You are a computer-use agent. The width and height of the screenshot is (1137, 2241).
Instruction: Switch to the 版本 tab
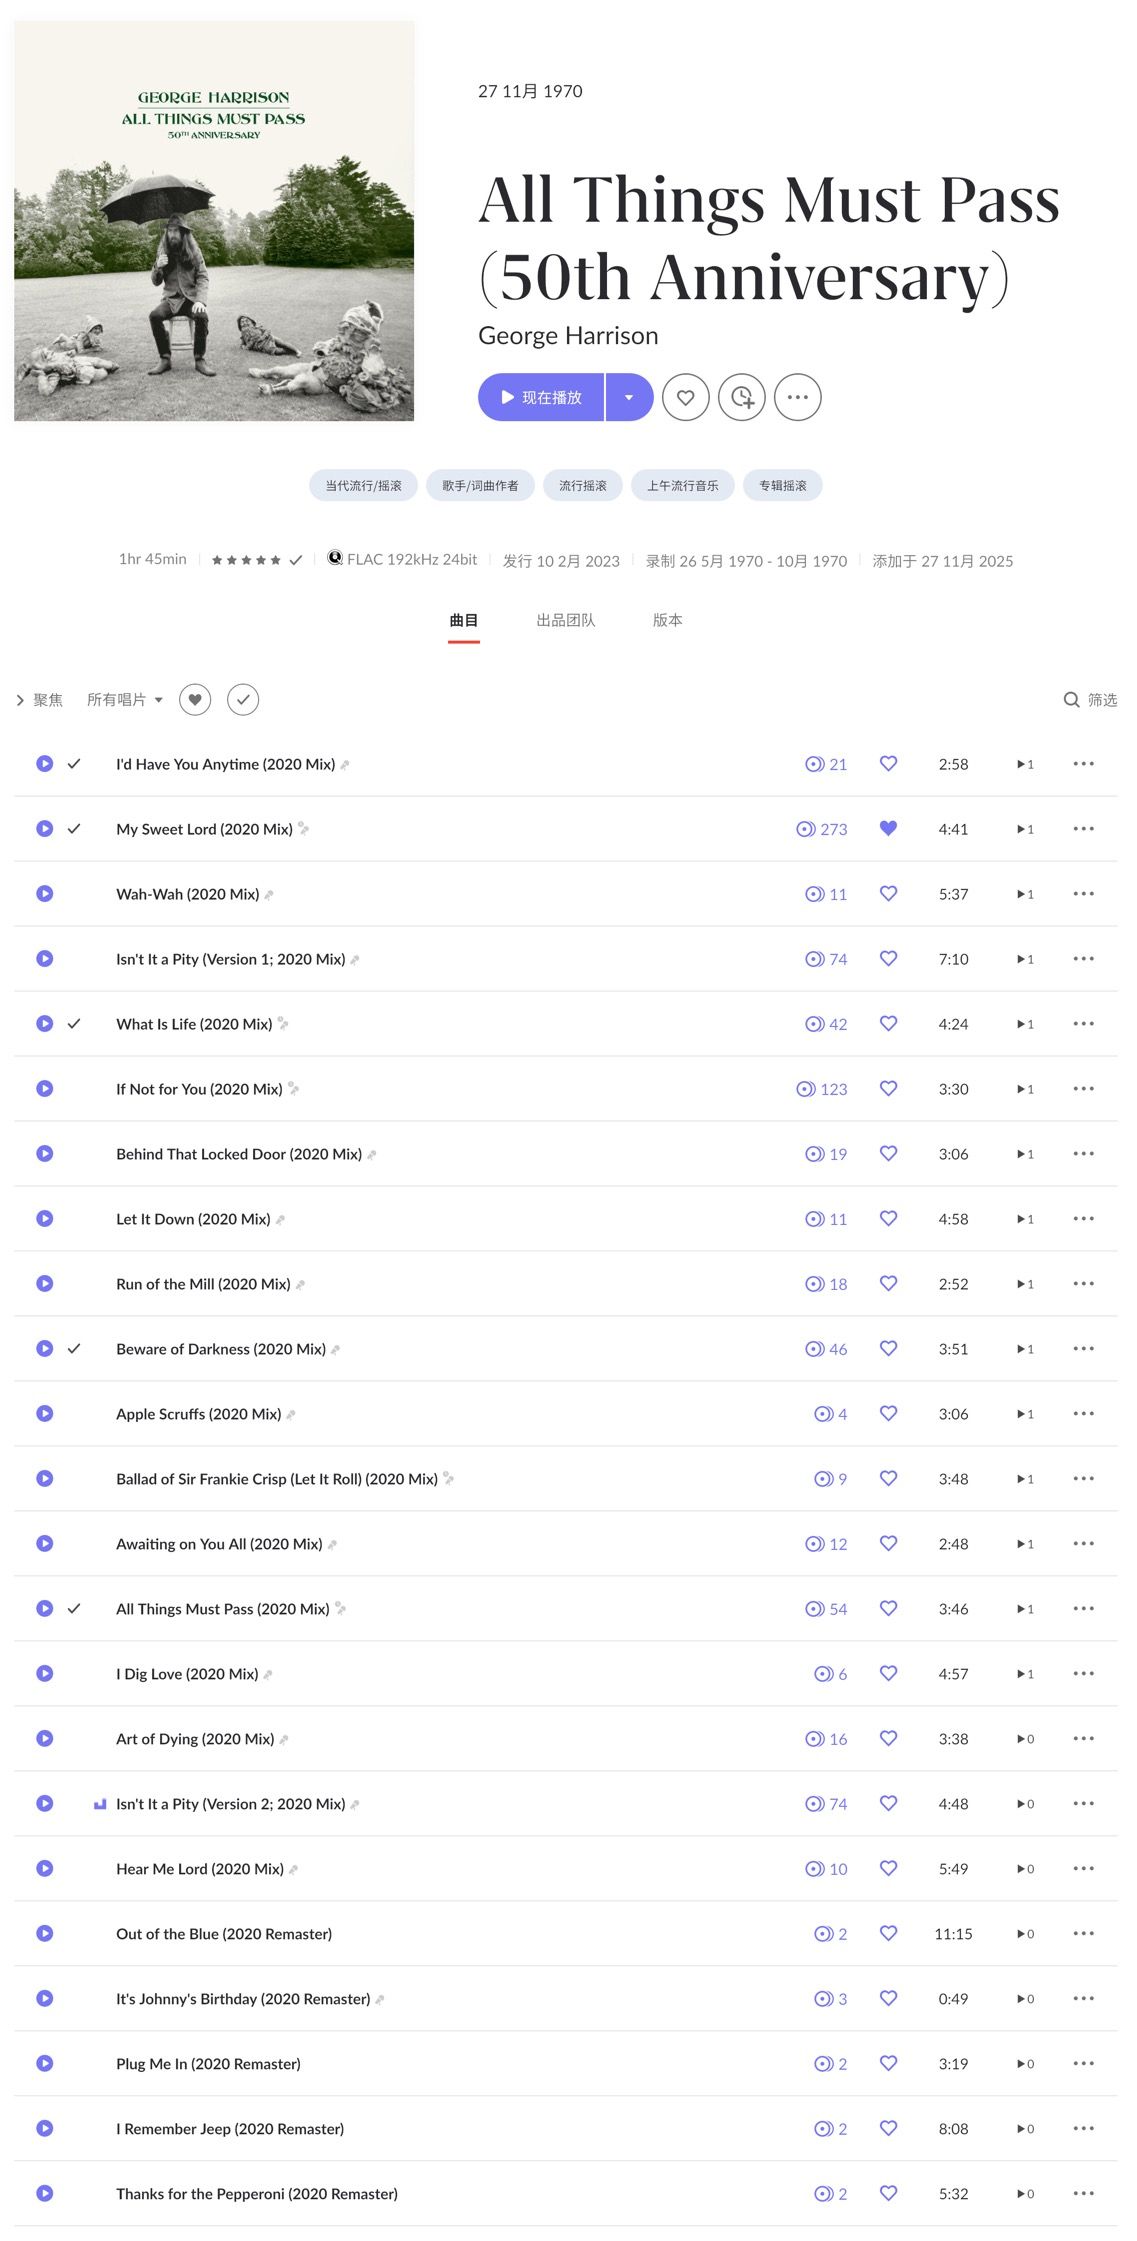tap(667, 620)
